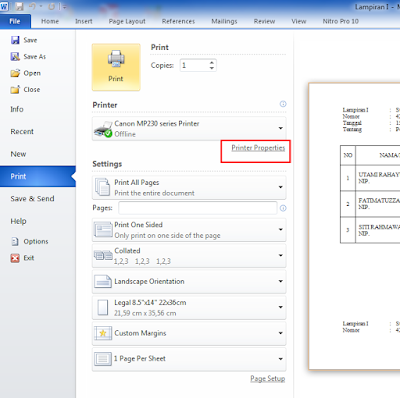
Task: Click the Collated pages icon
Action: tap(103, 256)
